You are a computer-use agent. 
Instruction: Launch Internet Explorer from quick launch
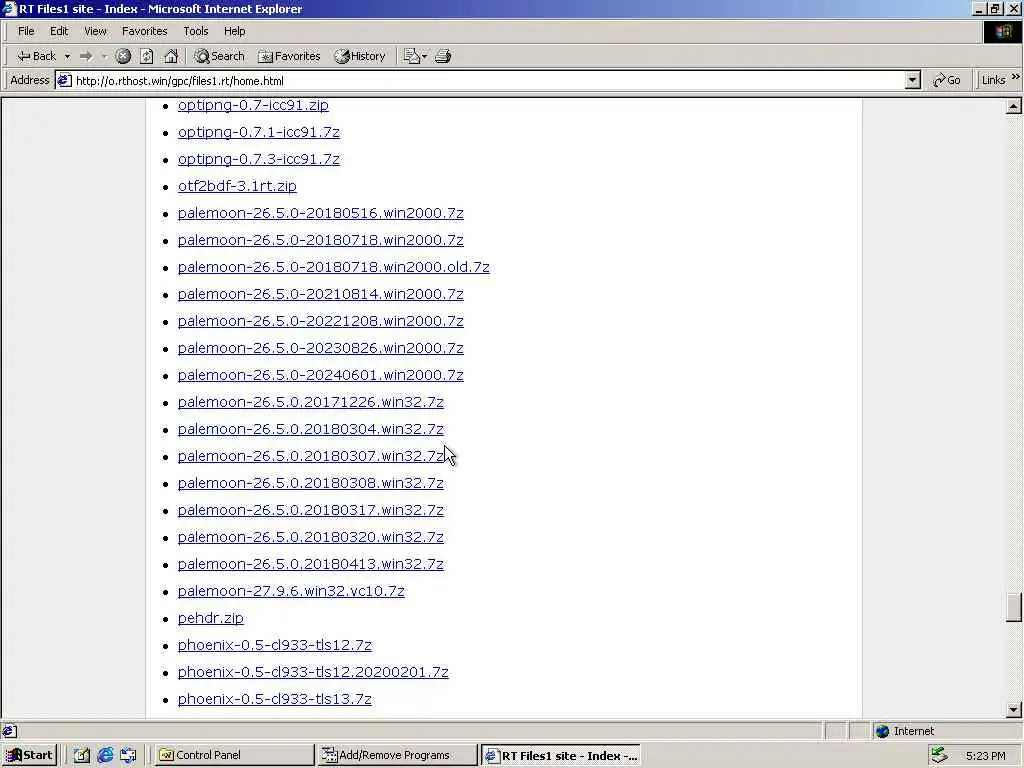pyautogui.click(x=105, y=755)
